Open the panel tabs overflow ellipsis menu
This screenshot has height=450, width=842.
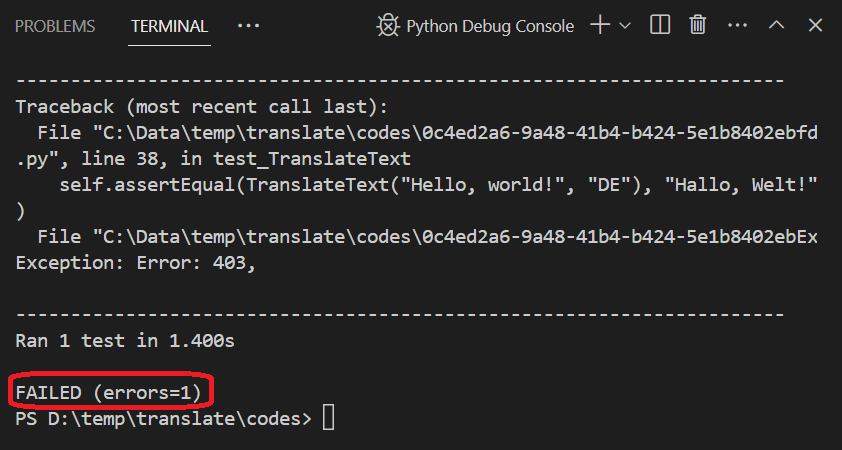(x=249, y=26)
